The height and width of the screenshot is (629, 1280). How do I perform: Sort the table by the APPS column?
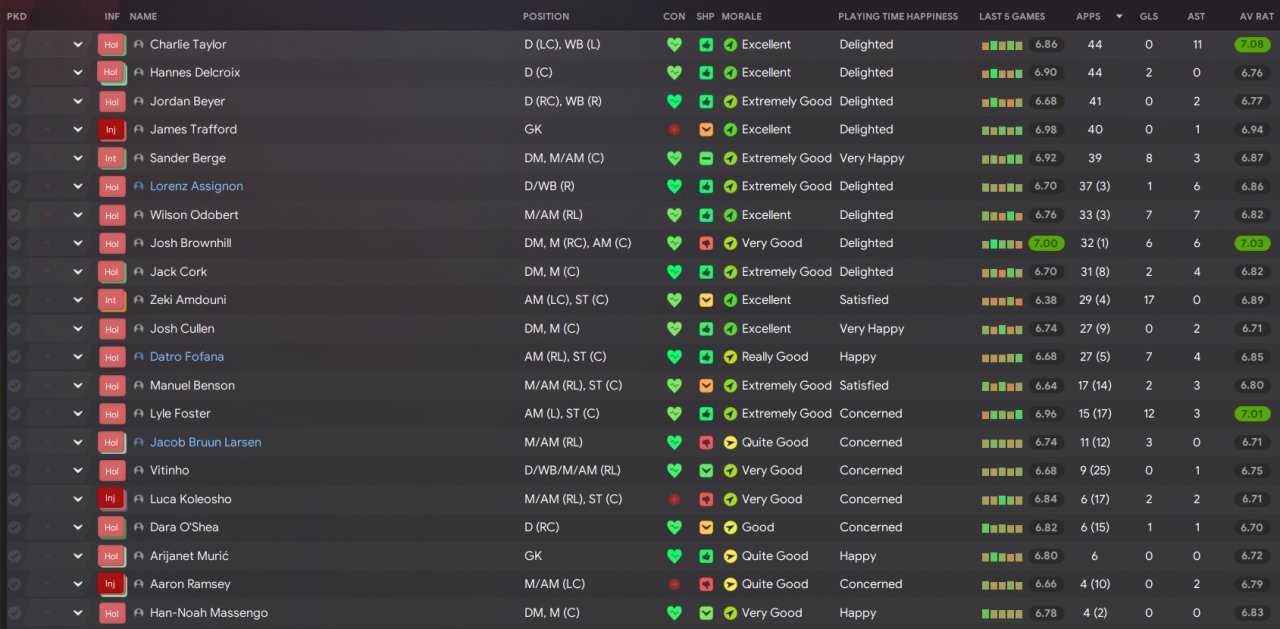(1088, 16)
